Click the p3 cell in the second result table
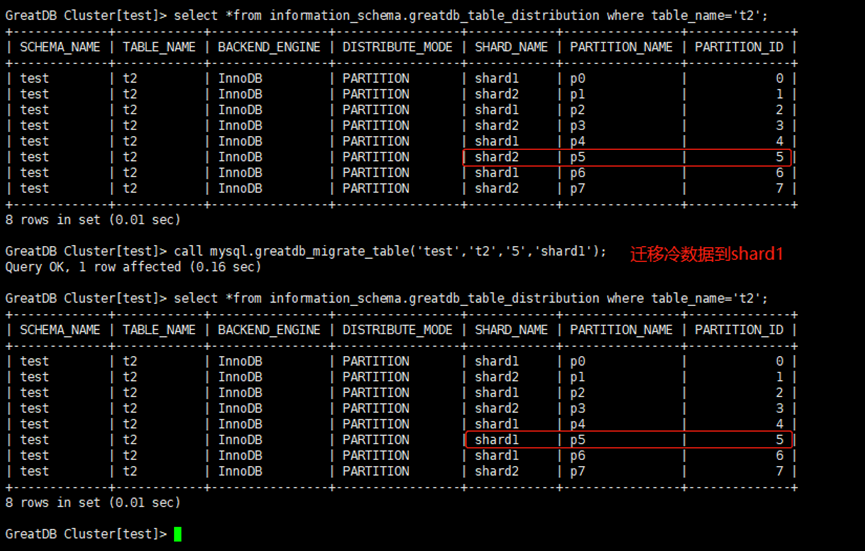Screen dimensions: 865x551 [x=578, y=408]
